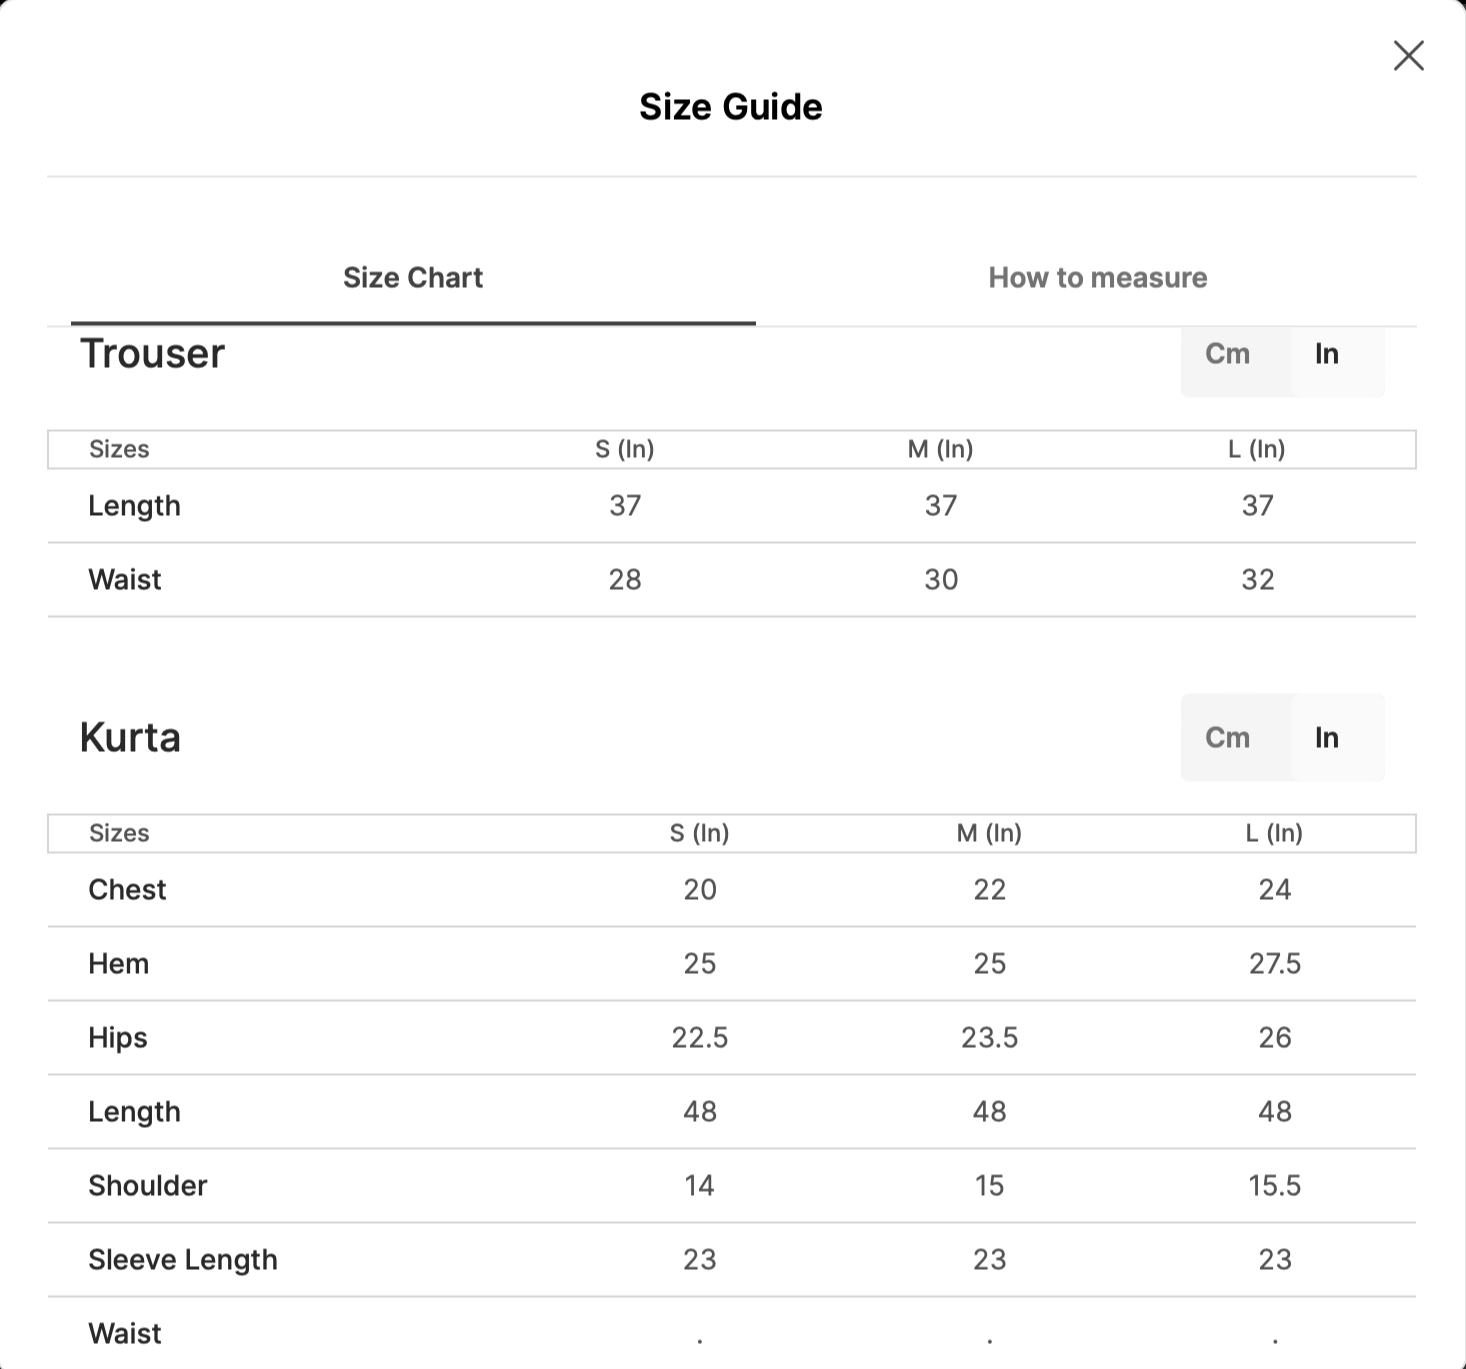Image resolution: width=1466 pixels, height=1369 pixels.
Task: Select the Sleeve Length row label
Action: pyautogui.click(x=182, y=1260)
